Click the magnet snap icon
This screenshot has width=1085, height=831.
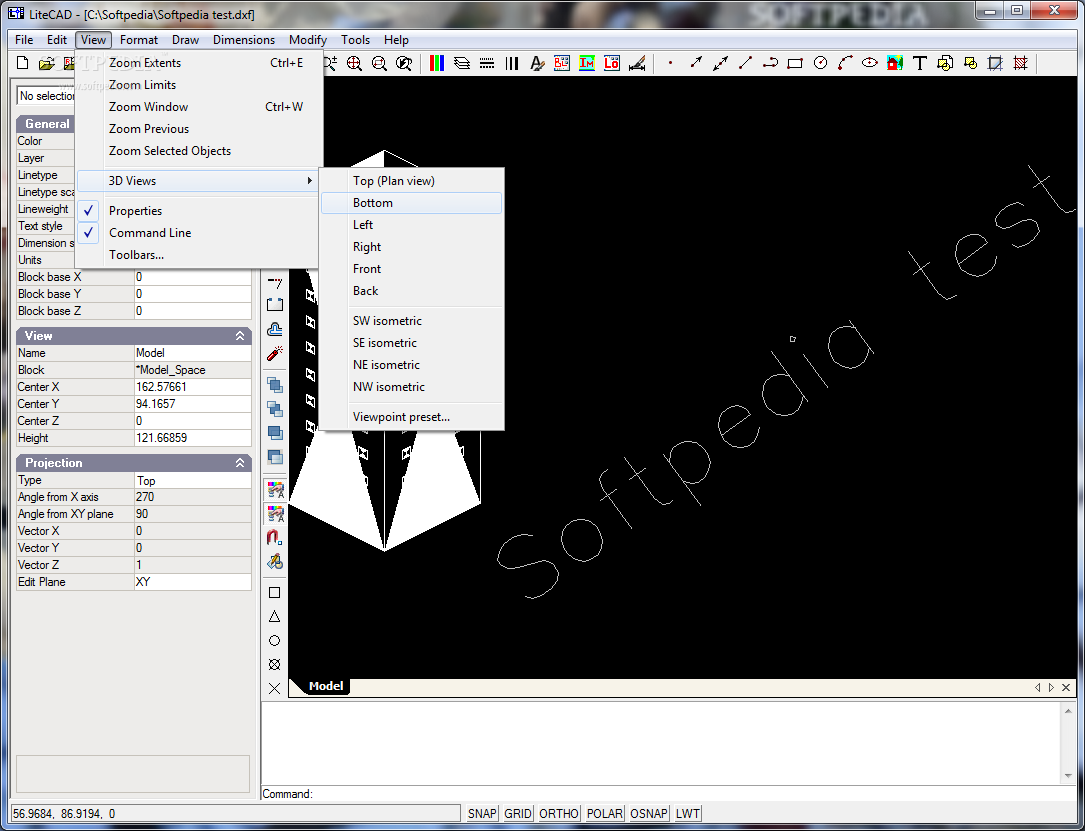pyautogui.click(x=275, y=538)
